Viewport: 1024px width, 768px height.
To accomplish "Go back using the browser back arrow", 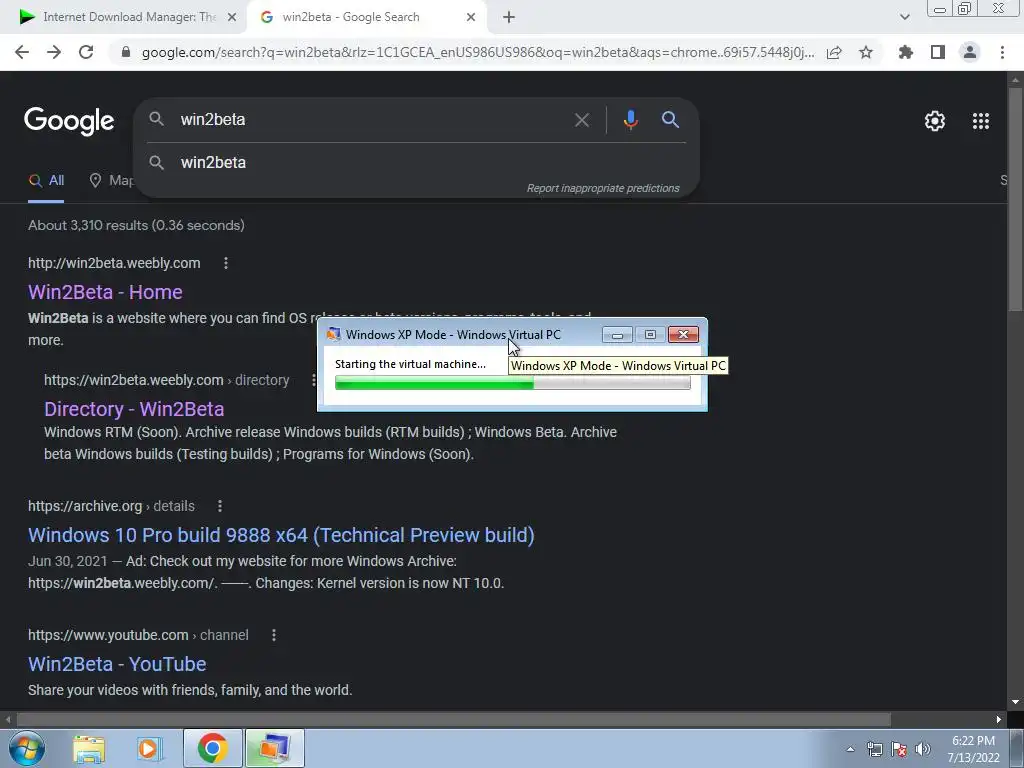I will click(22, 52).
